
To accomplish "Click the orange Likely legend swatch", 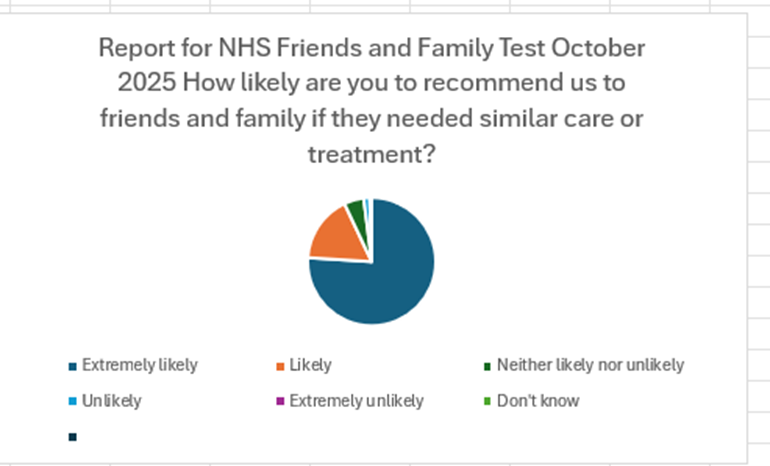I will pyautogui.click(x=279, y=366).
